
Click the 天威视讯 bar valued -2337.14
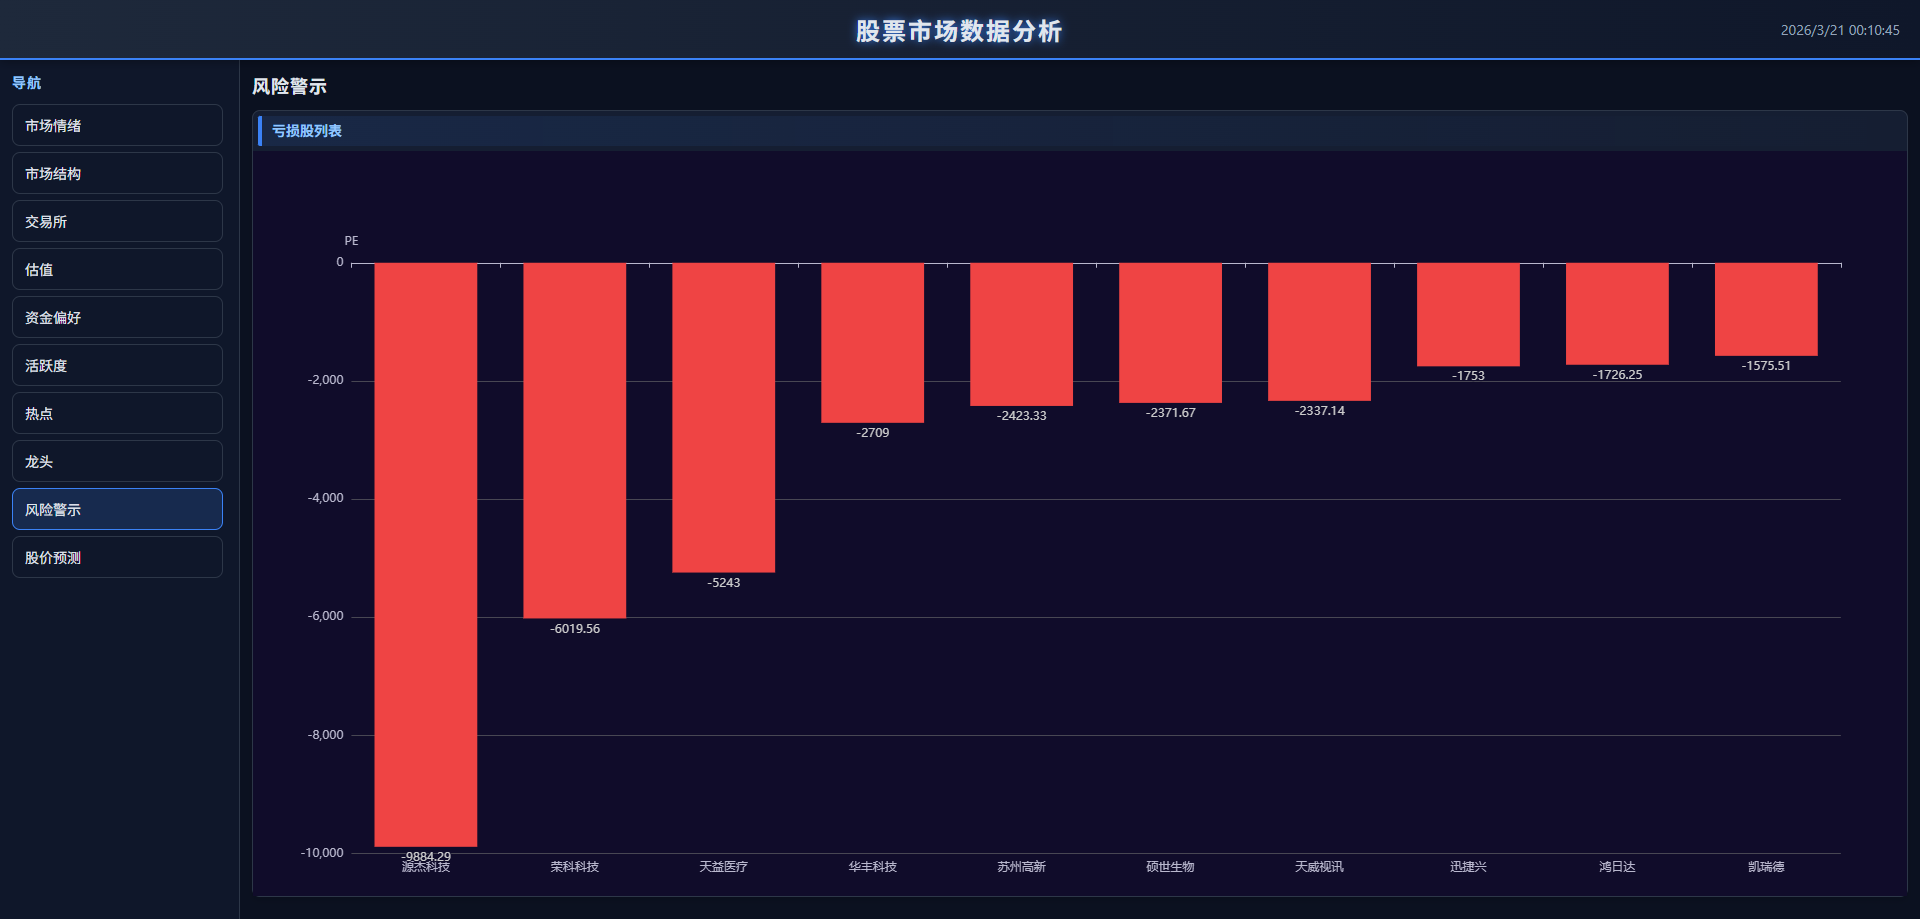1319,332
